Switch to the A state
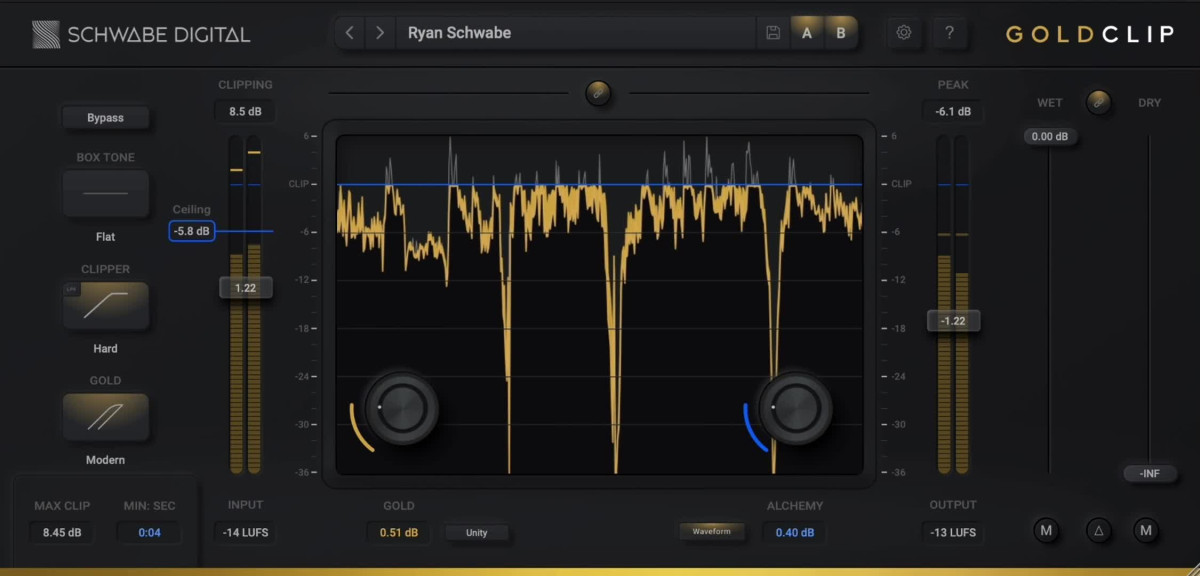 (x=806, y=33)
